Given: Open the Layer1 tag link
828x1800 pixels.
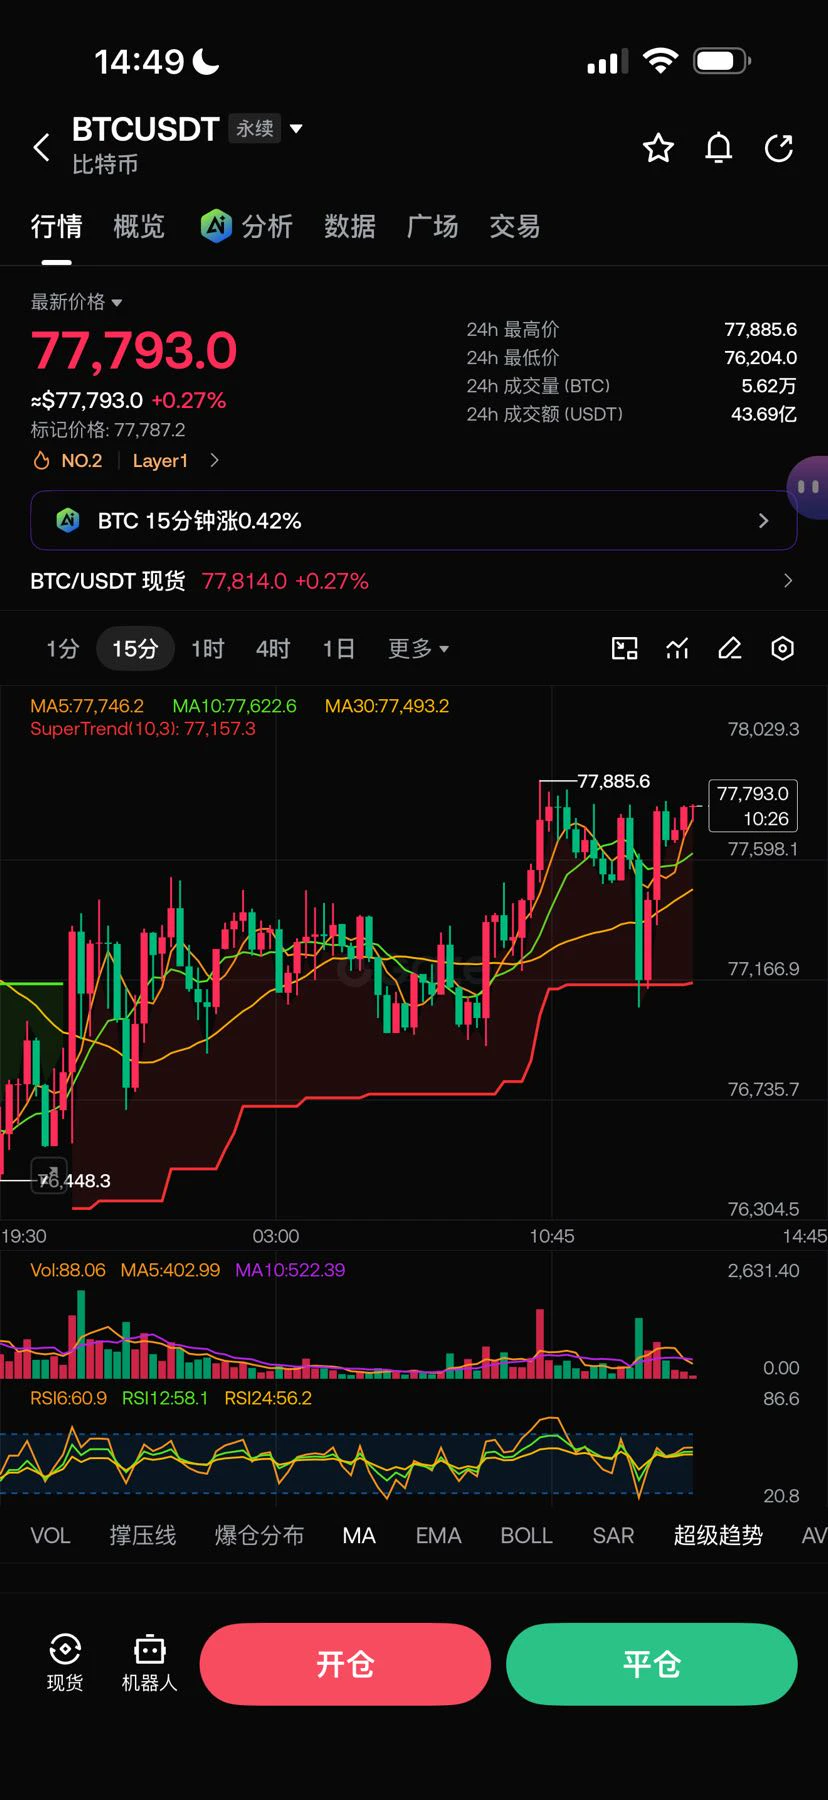Looking at the screenshot, I should coord(160,461).
